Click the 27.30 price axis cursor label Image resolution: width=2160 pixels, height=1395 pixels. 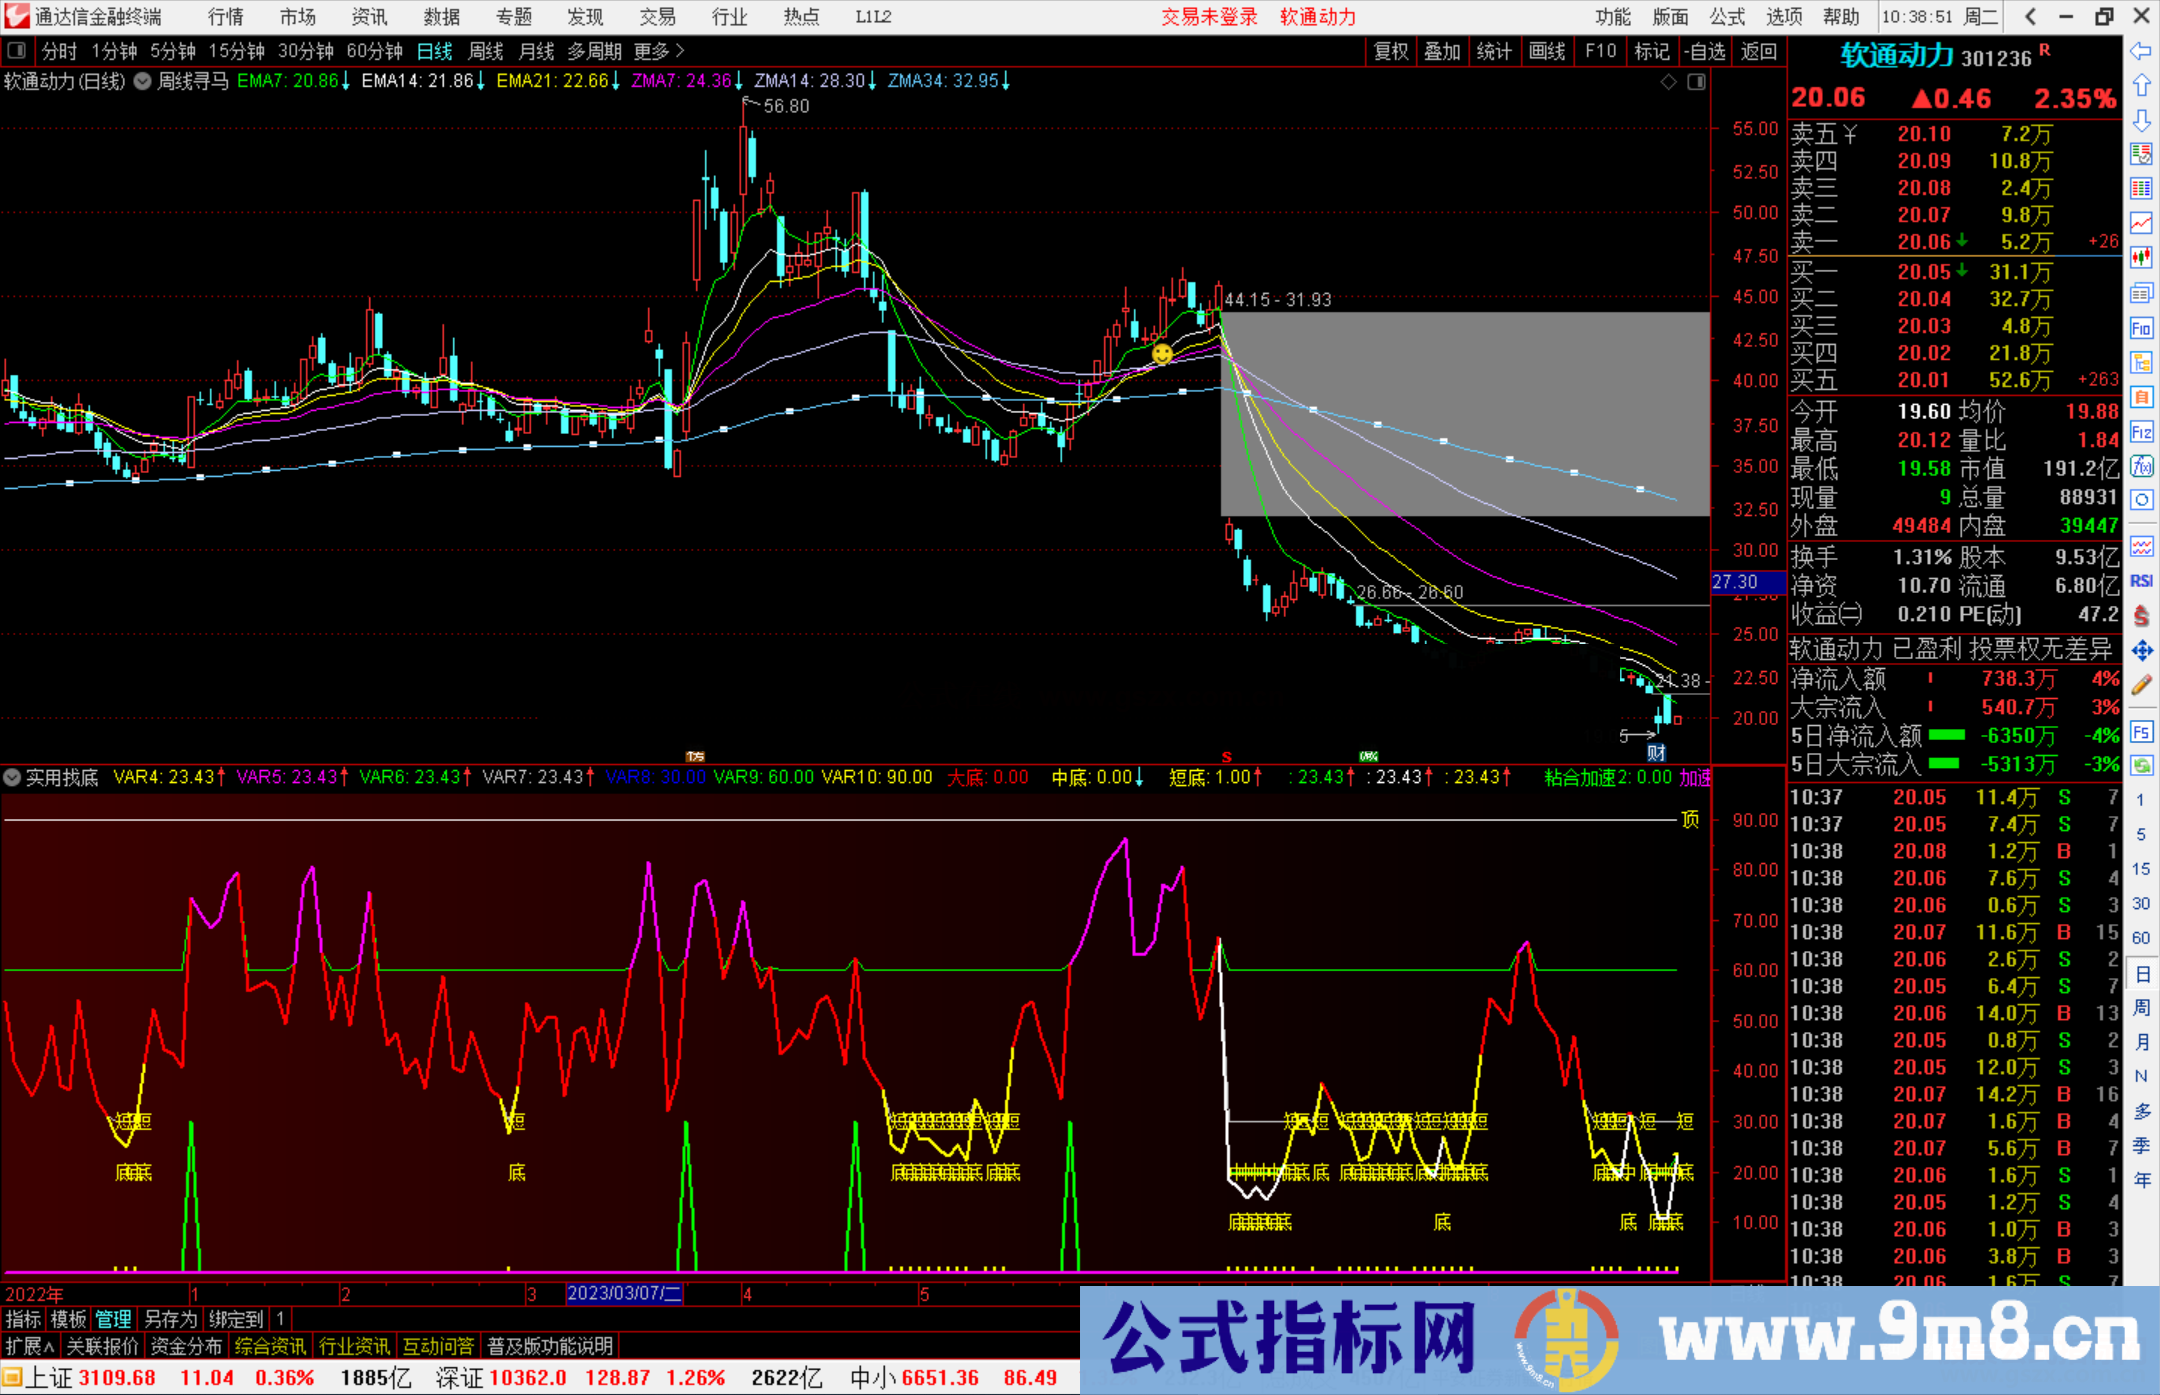coord(1748,582)
